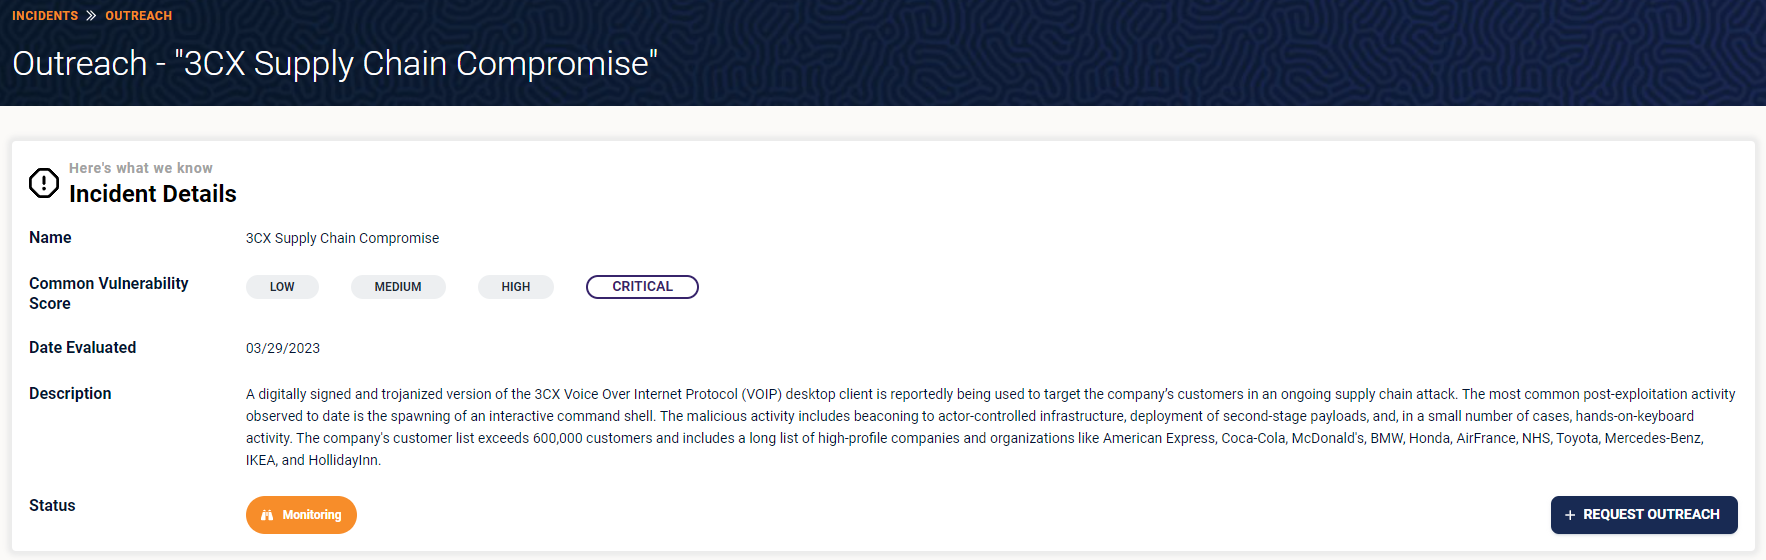Click the incident name value 3CX Supply Chain Compromise
This screenshot has width=1766, height=560.
342,238
